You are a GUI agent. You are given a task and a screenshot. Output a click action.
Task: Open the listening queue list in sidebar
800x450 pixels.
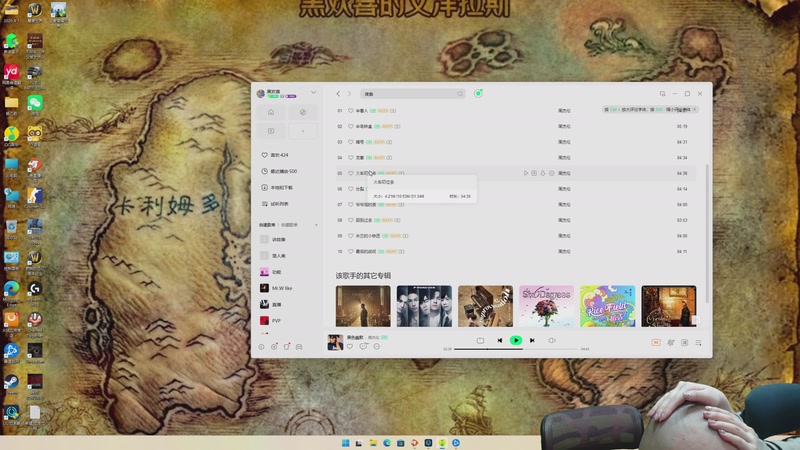tap(275, 204)
